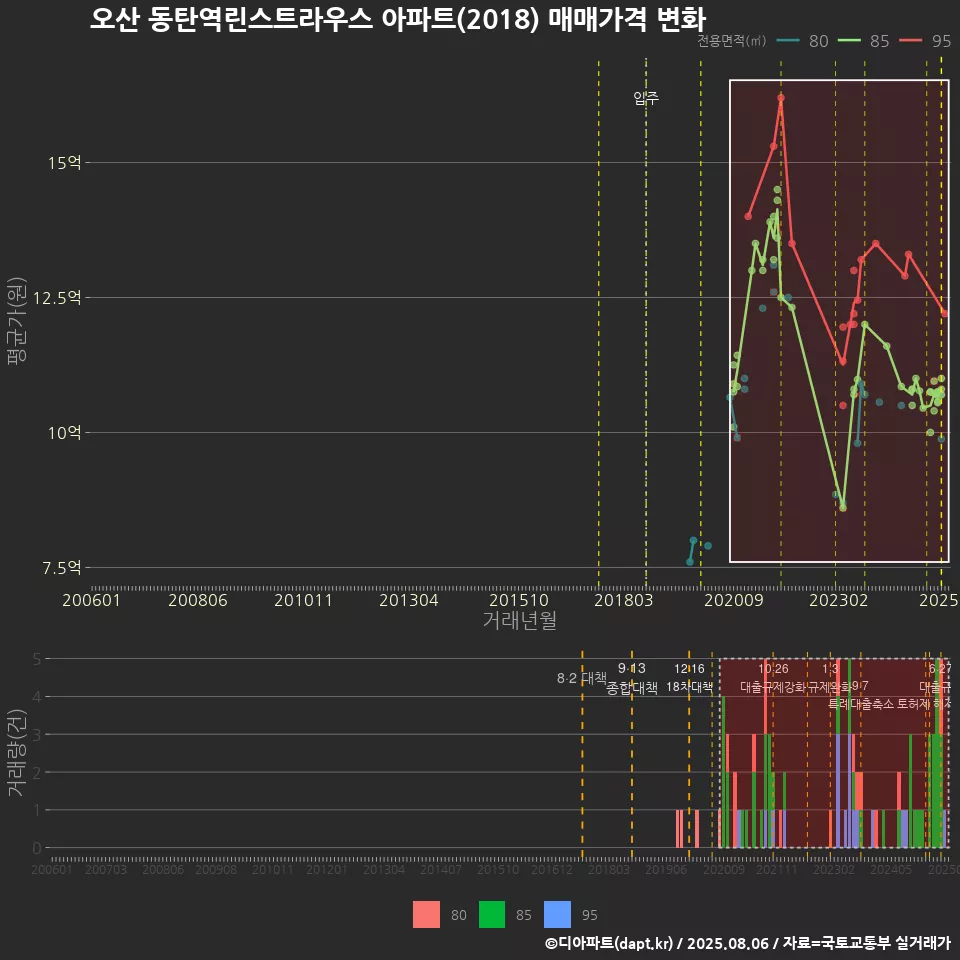This screenshot has height=960, width=960.
Task: Click the green 85 legend swatch
Action: click(492, 915)
